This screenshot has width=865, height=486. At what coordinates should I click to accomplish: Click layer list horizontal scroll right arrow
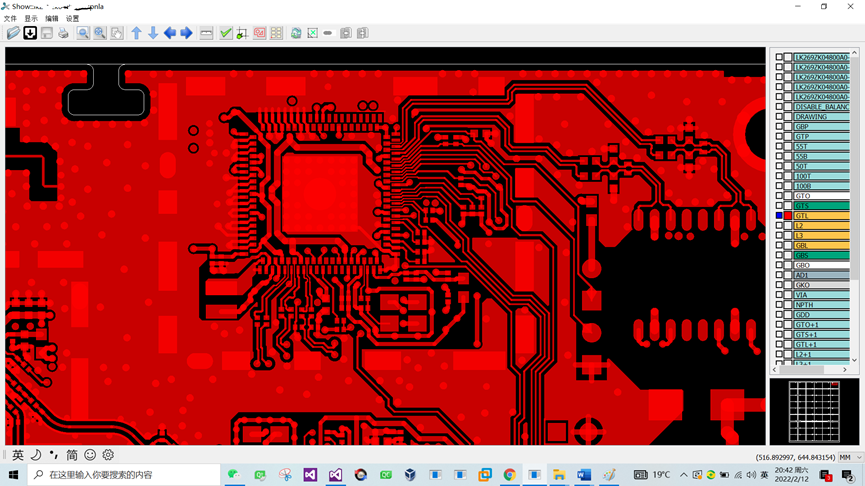(x=845, y=370)
